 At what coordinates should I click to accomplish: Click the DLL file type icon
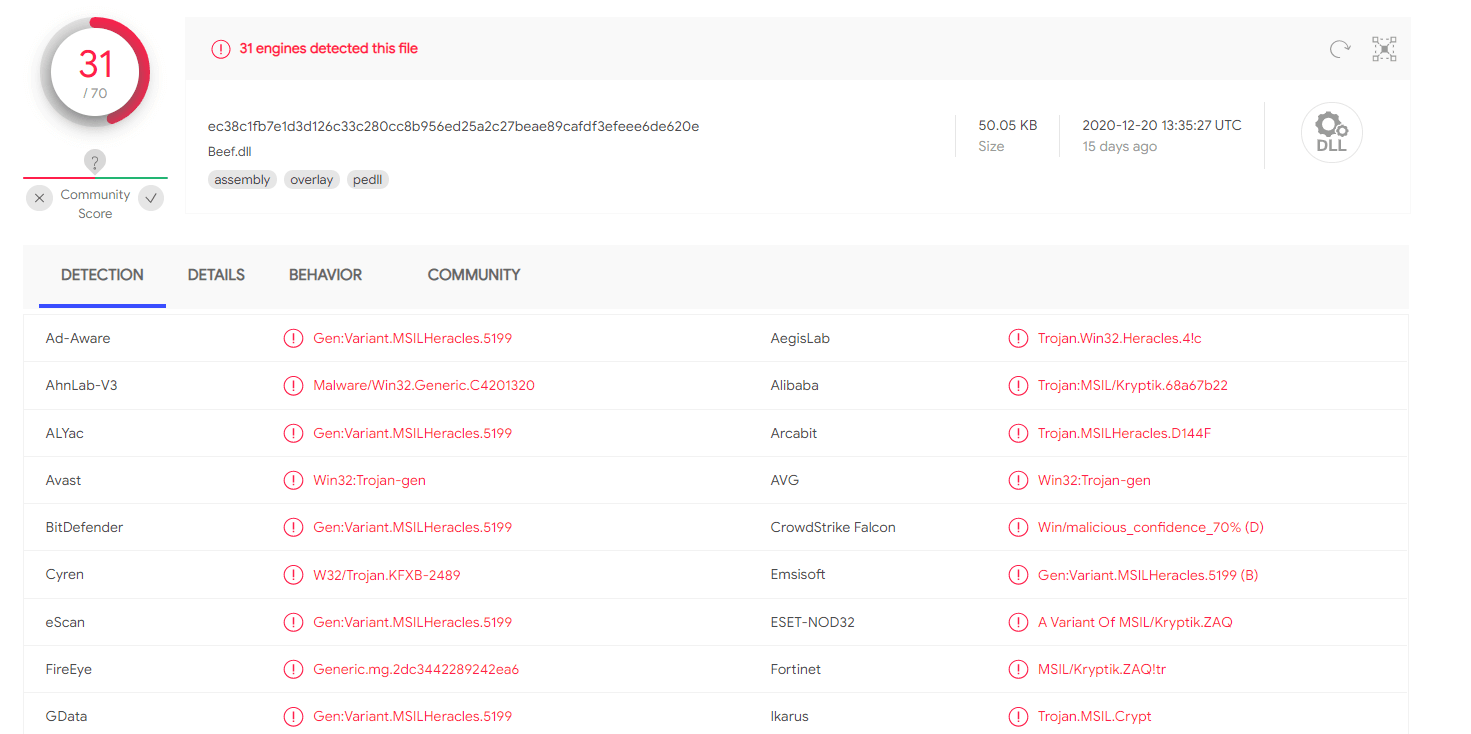(1331, 132)
